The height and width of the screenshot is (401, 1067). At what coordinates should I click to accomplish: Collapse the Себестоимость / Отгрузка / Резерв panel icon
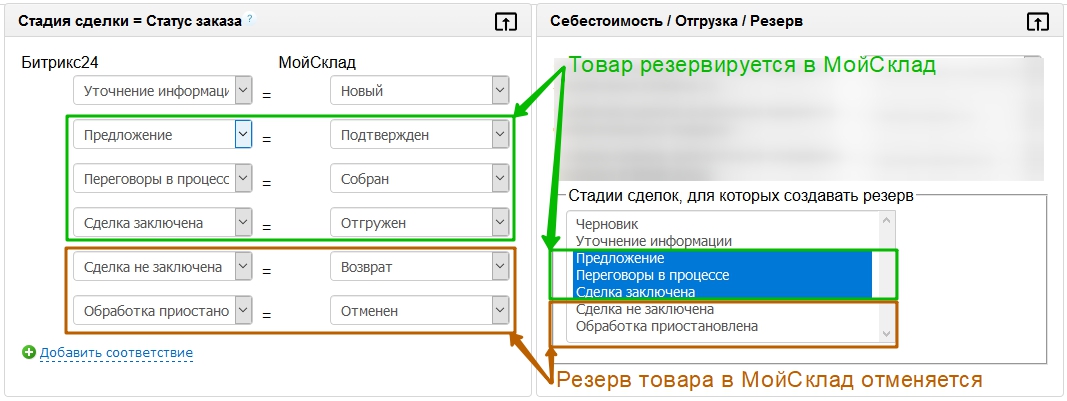pos(1037,22)
